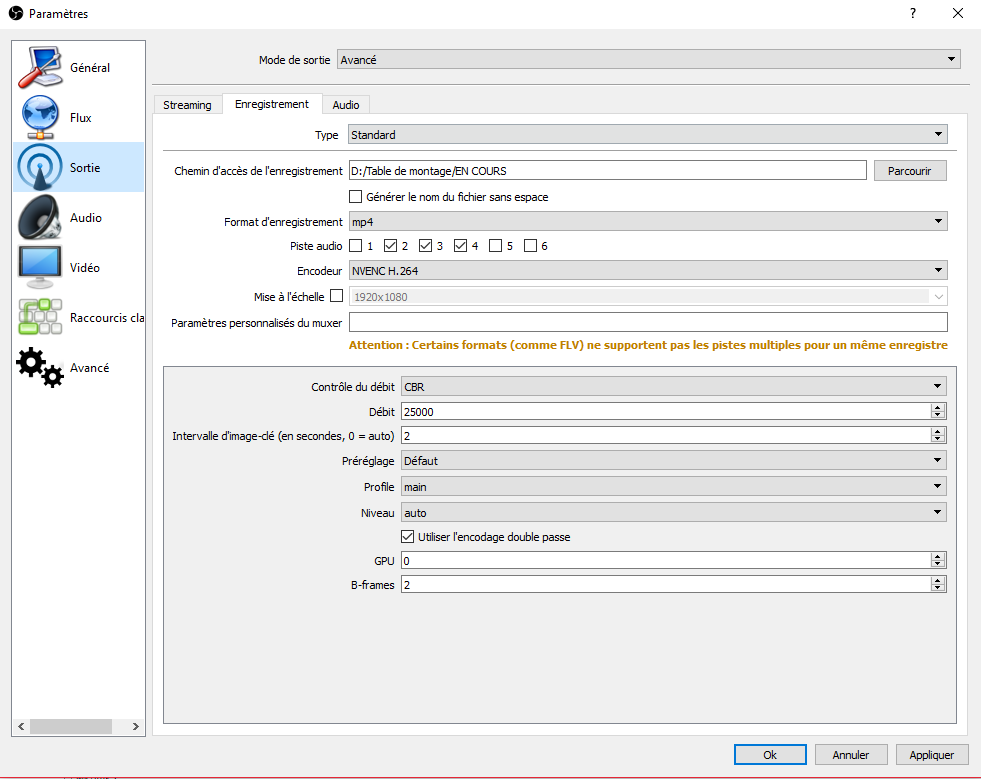This screenshot has width=981, height=779.
Task: Check audio track 1 checkbox
Action: [355, 245]
